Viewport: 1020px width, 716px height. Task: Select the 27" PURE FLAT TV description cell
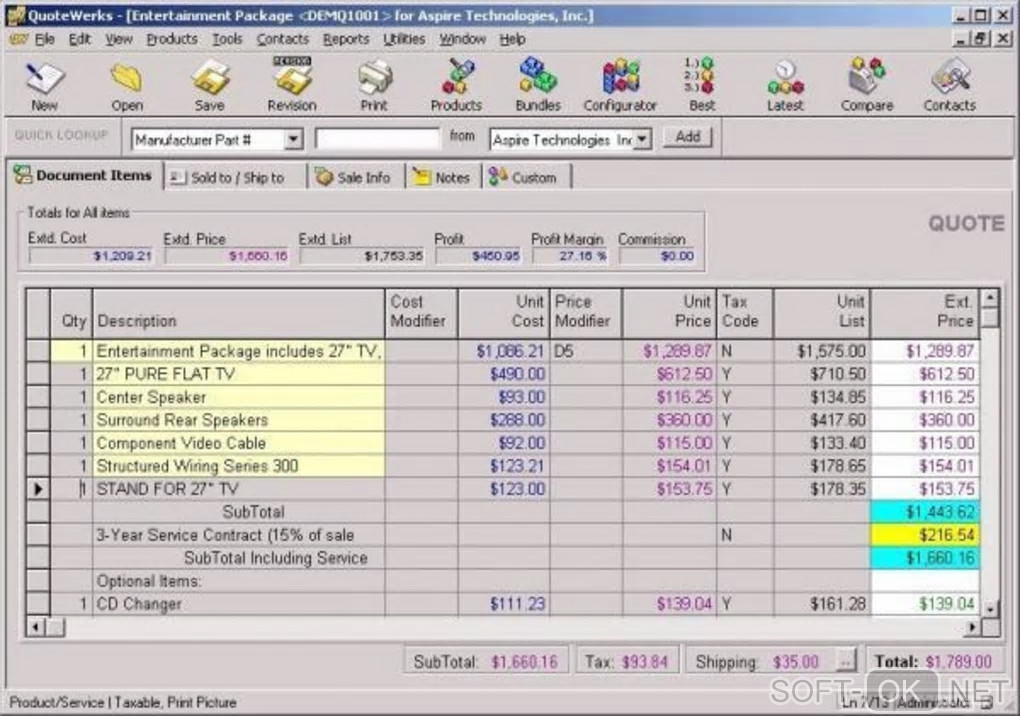click(x=239, y=374)
